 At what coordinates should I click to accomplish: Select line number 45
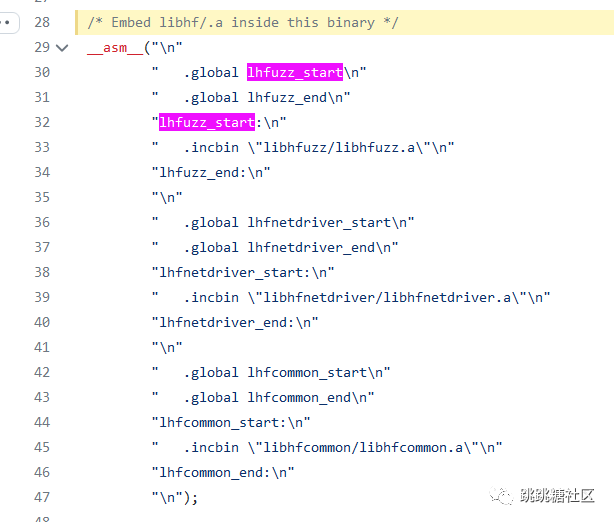[42, 447]
